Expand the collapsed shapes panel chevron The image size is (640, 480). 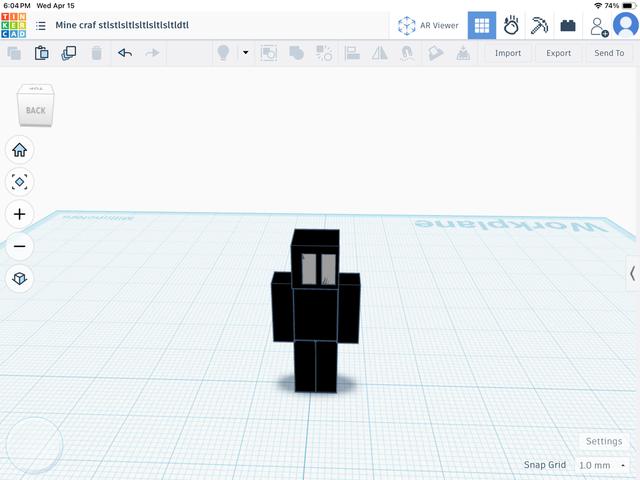point(632,273)
